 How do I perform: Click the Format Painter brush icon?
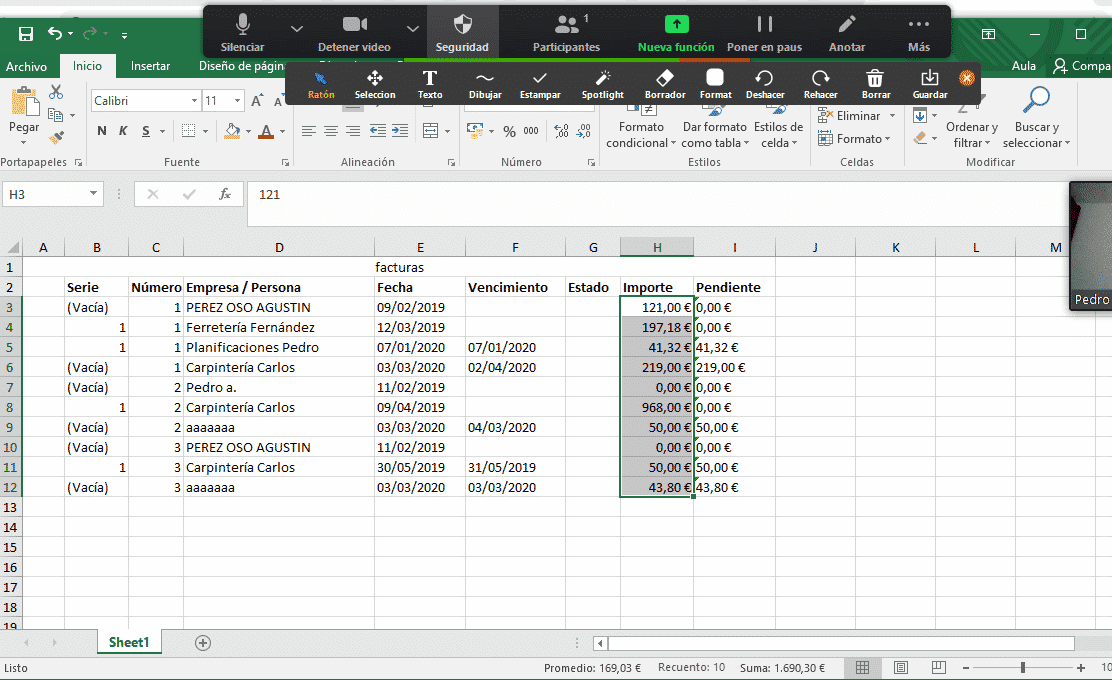pos(56,137)
